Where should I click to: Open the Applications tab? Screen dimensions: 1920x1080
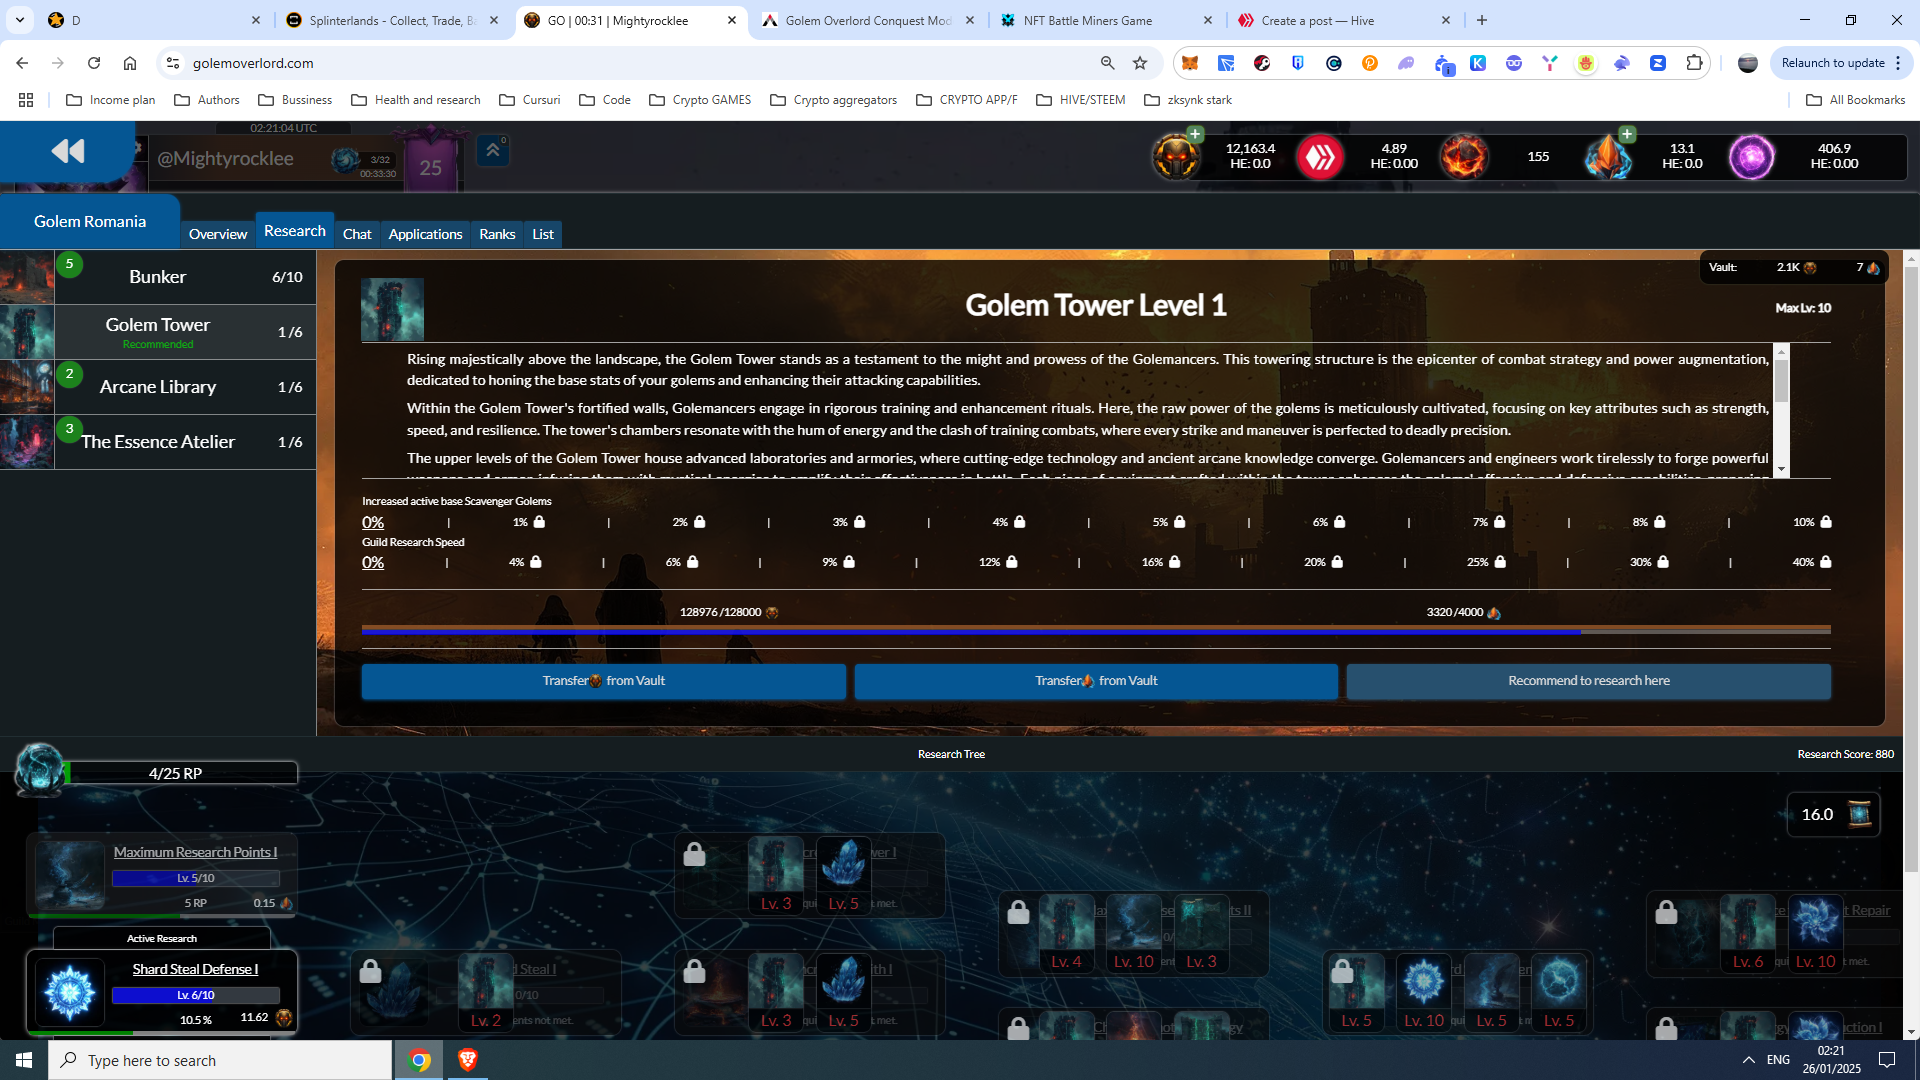[425, 234]
